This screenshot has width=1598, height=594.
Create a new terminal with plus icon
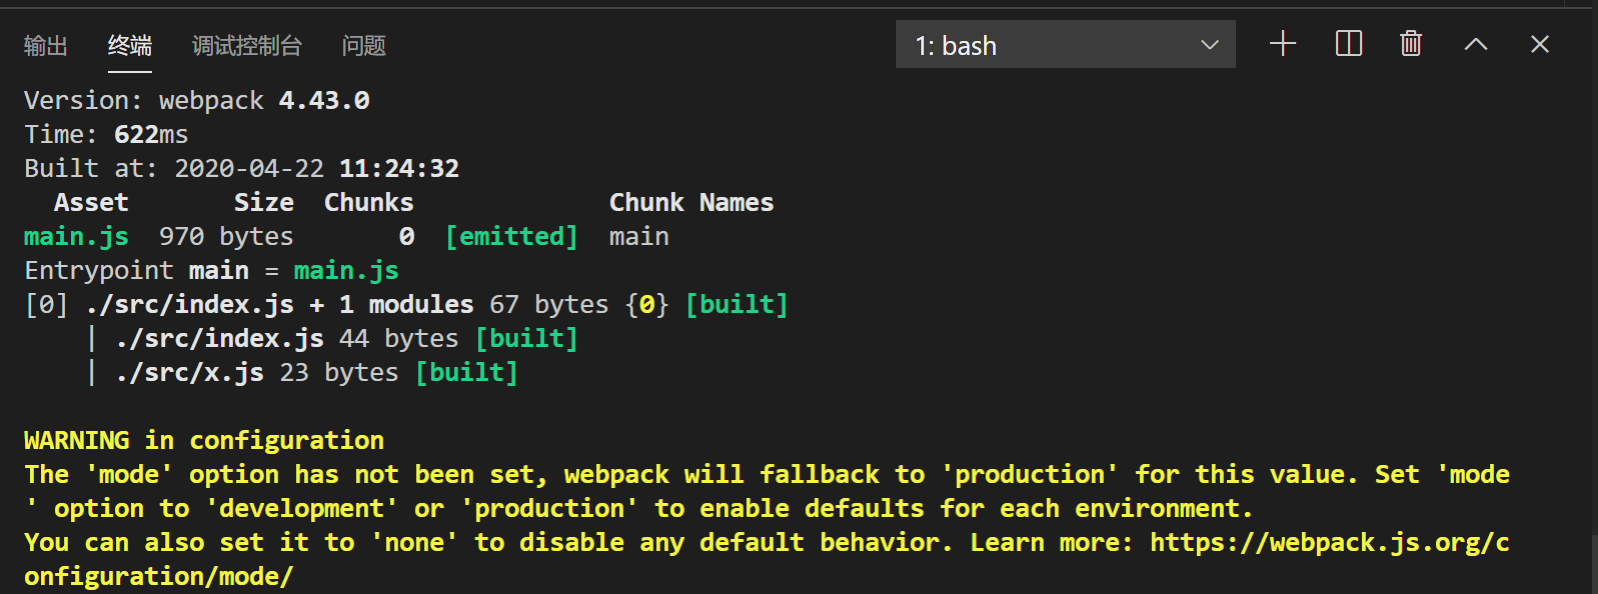coord(1283,44)
